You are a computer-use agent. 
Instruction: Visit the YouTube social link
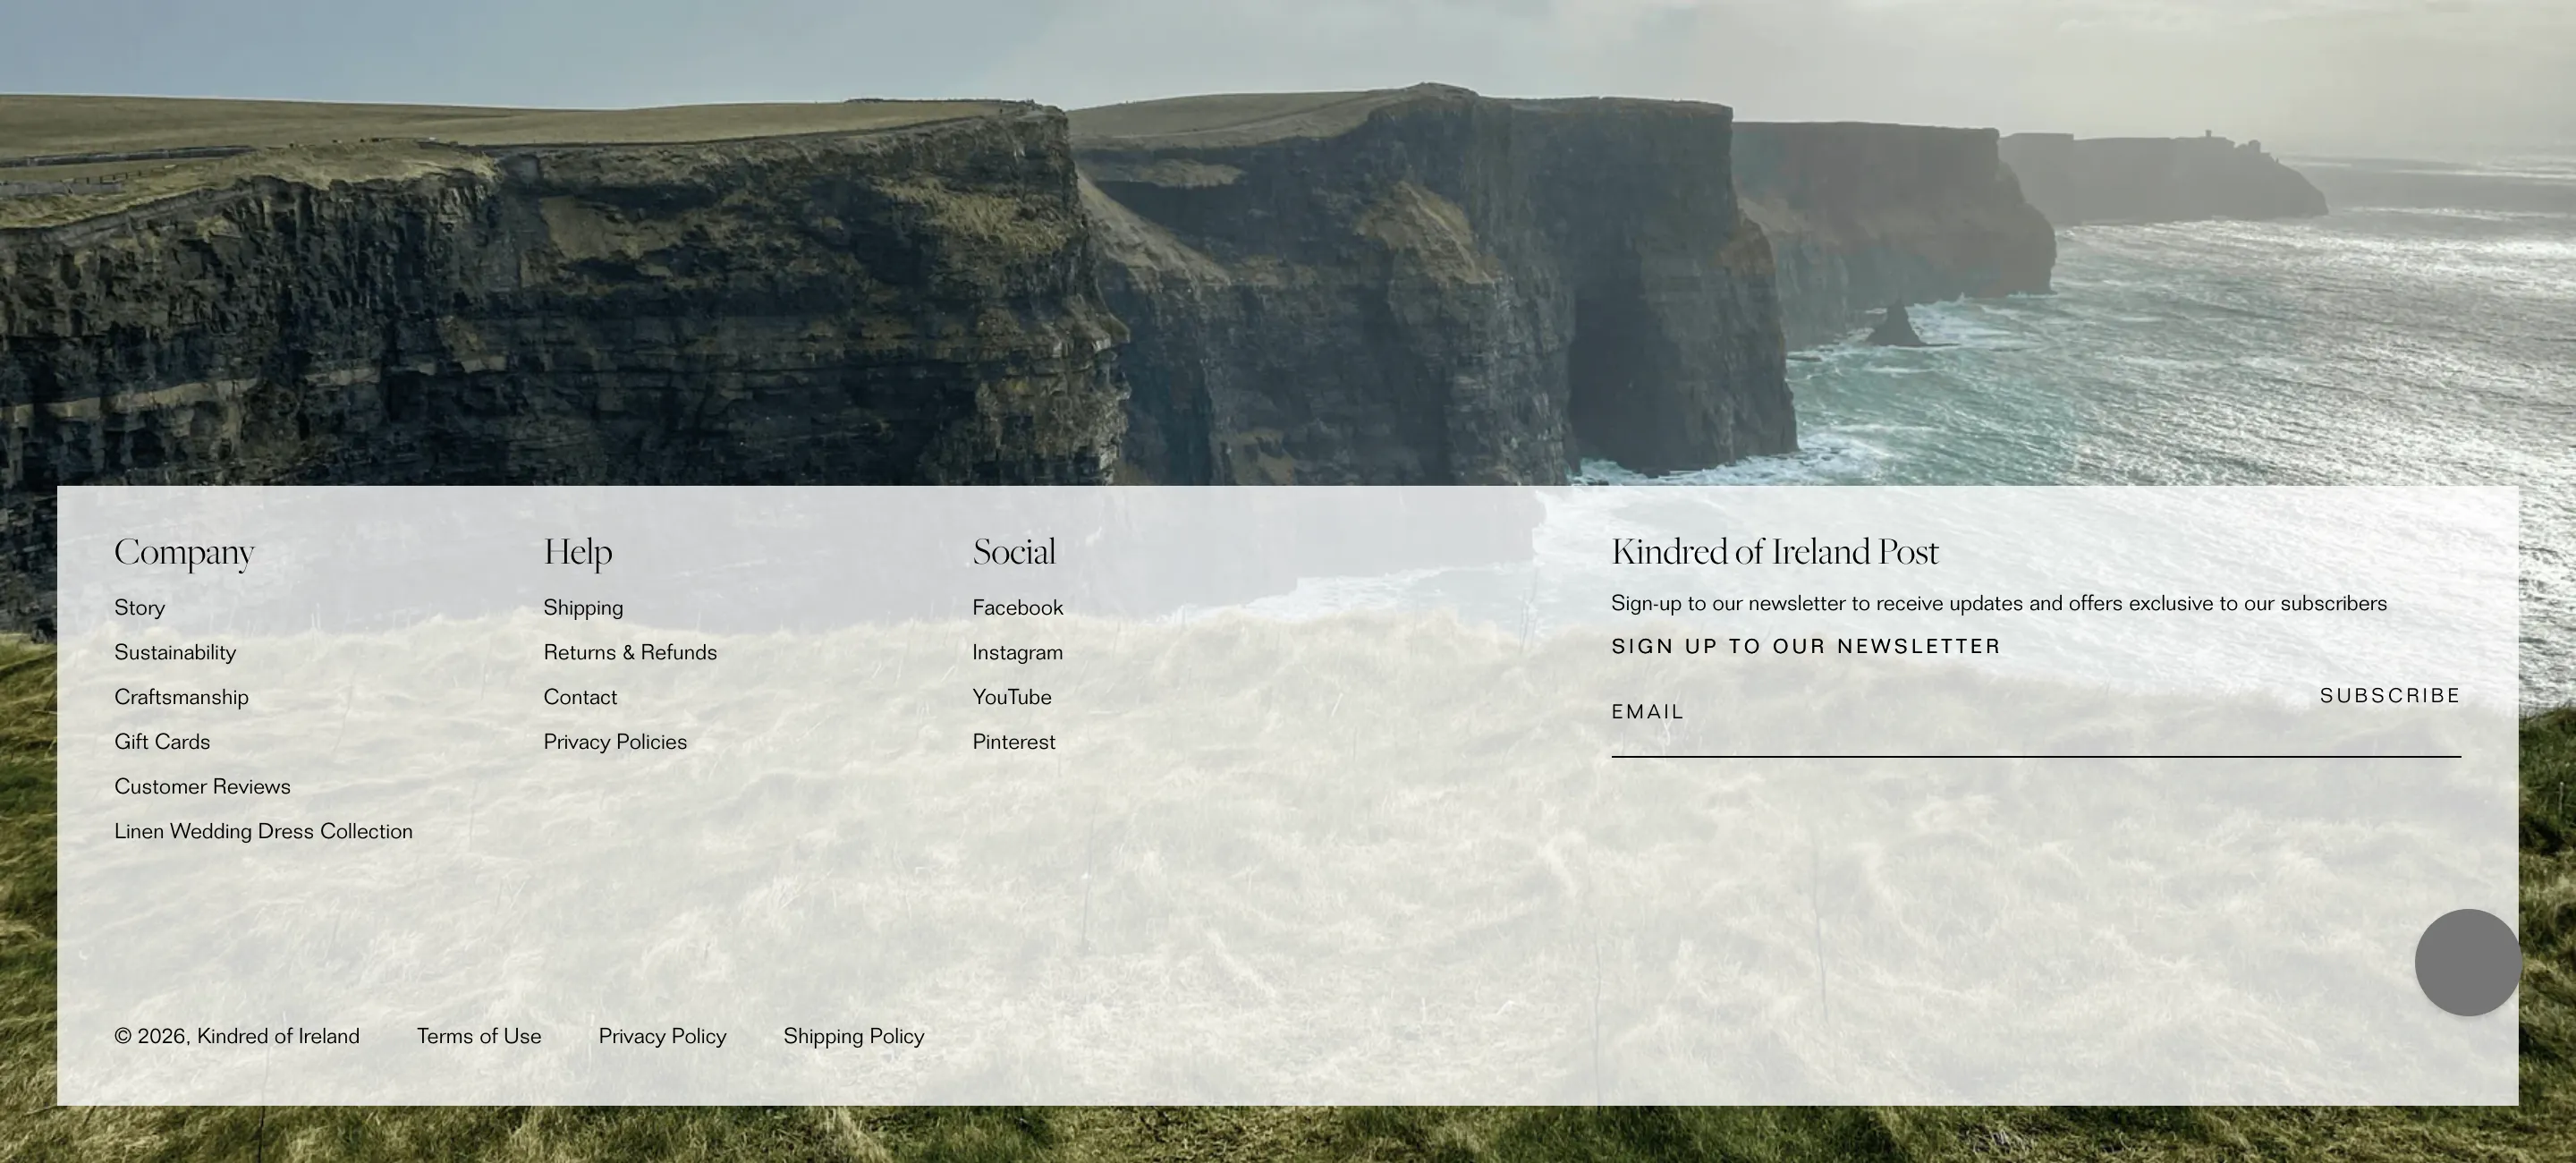[1011, 697]
